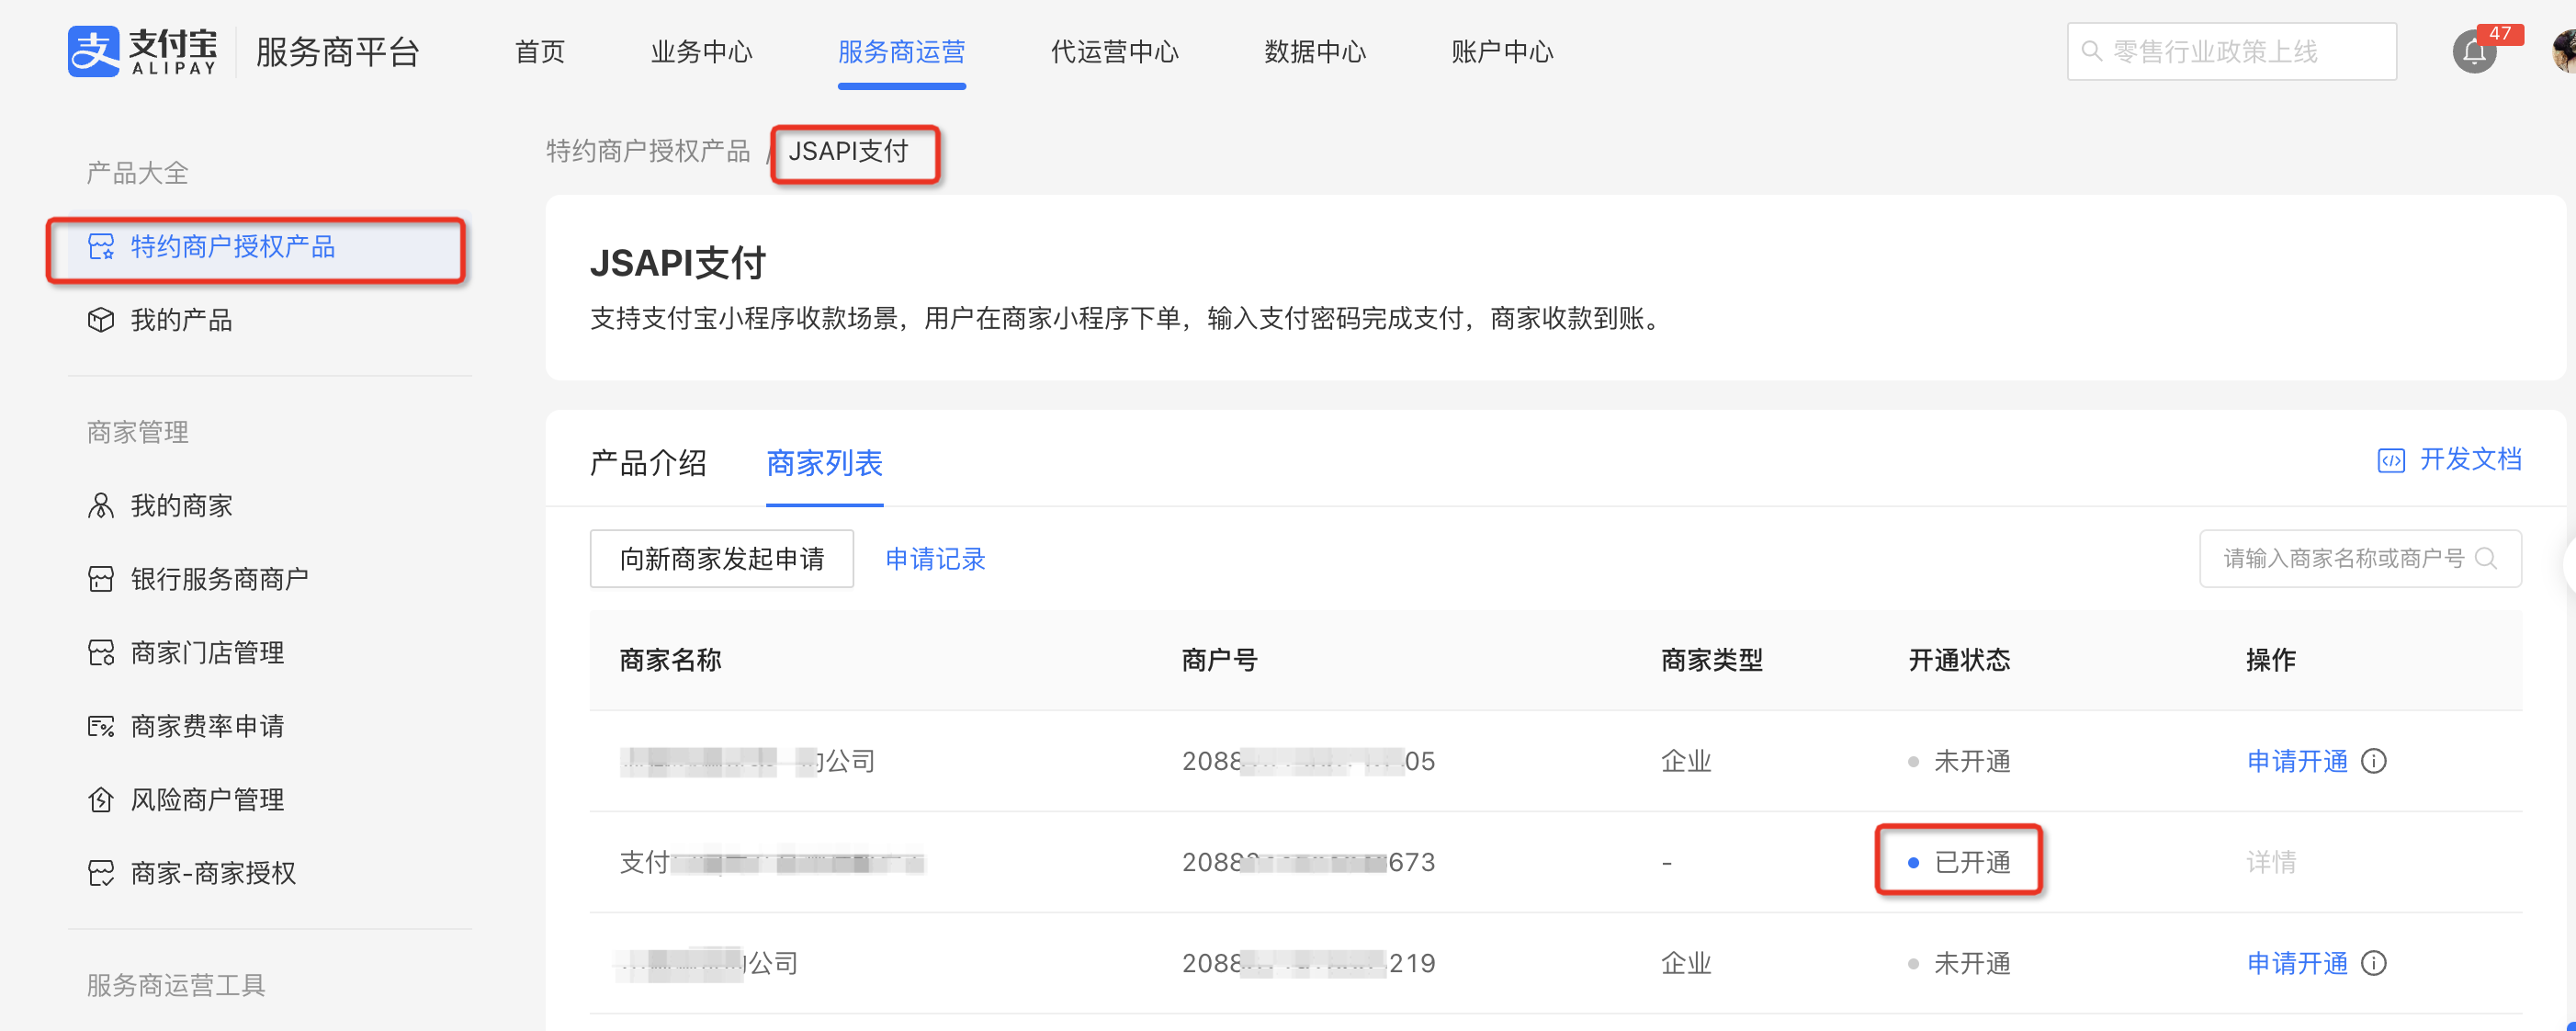Click the 我的产品 cube icon

(101, 320)
